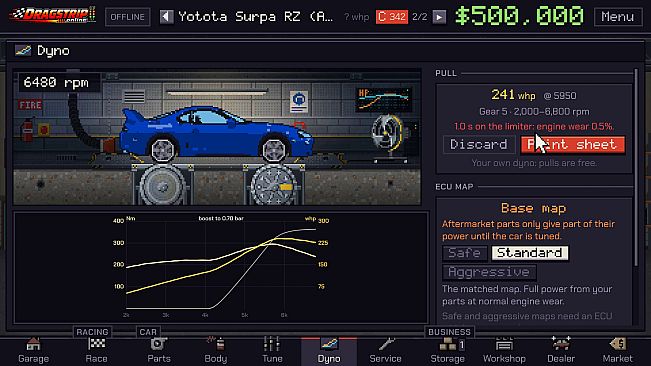Click the Base map heading
The image size is (651, 366).
534,208
